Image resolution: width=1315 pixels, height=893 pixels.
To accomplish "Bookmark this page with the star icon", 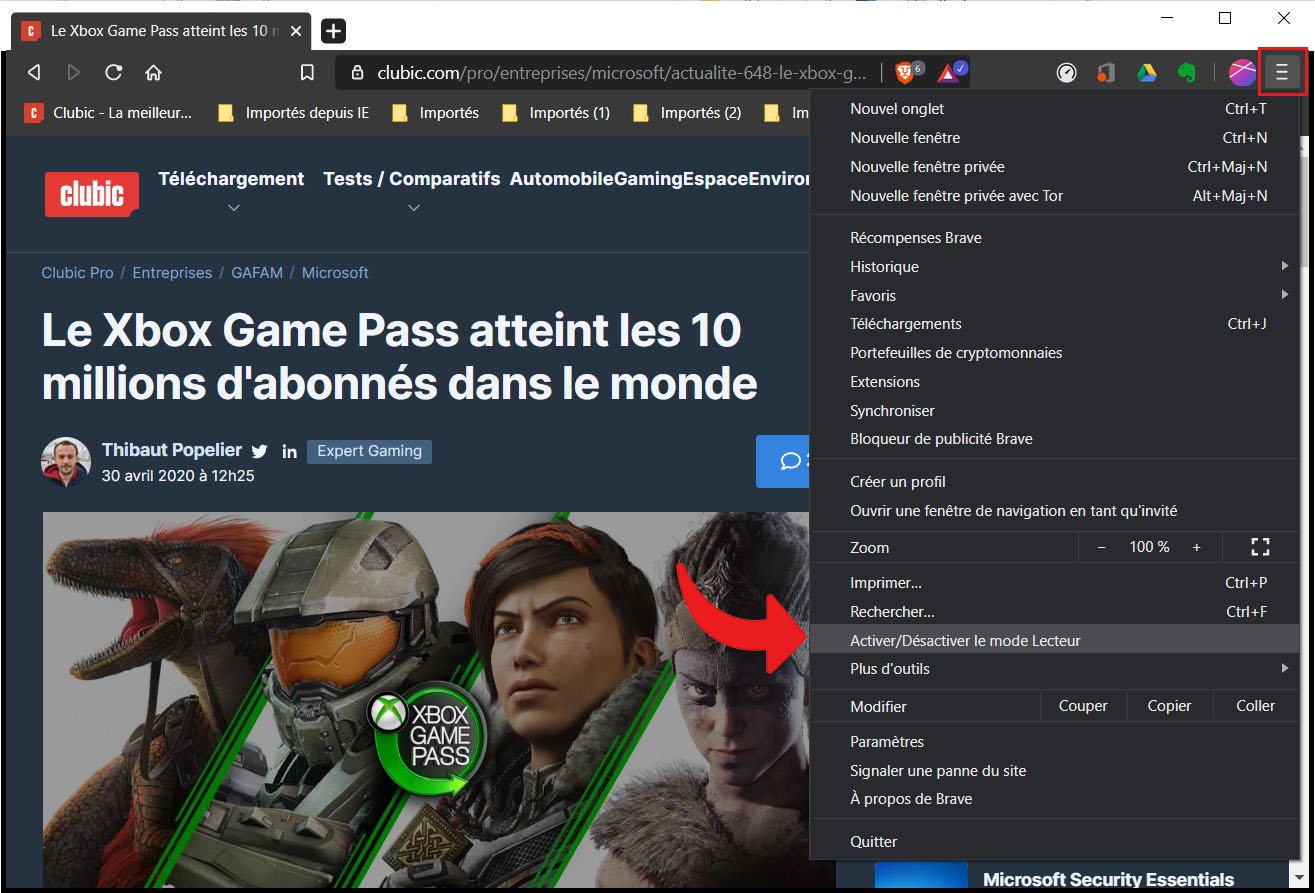I will coord(307,71).
